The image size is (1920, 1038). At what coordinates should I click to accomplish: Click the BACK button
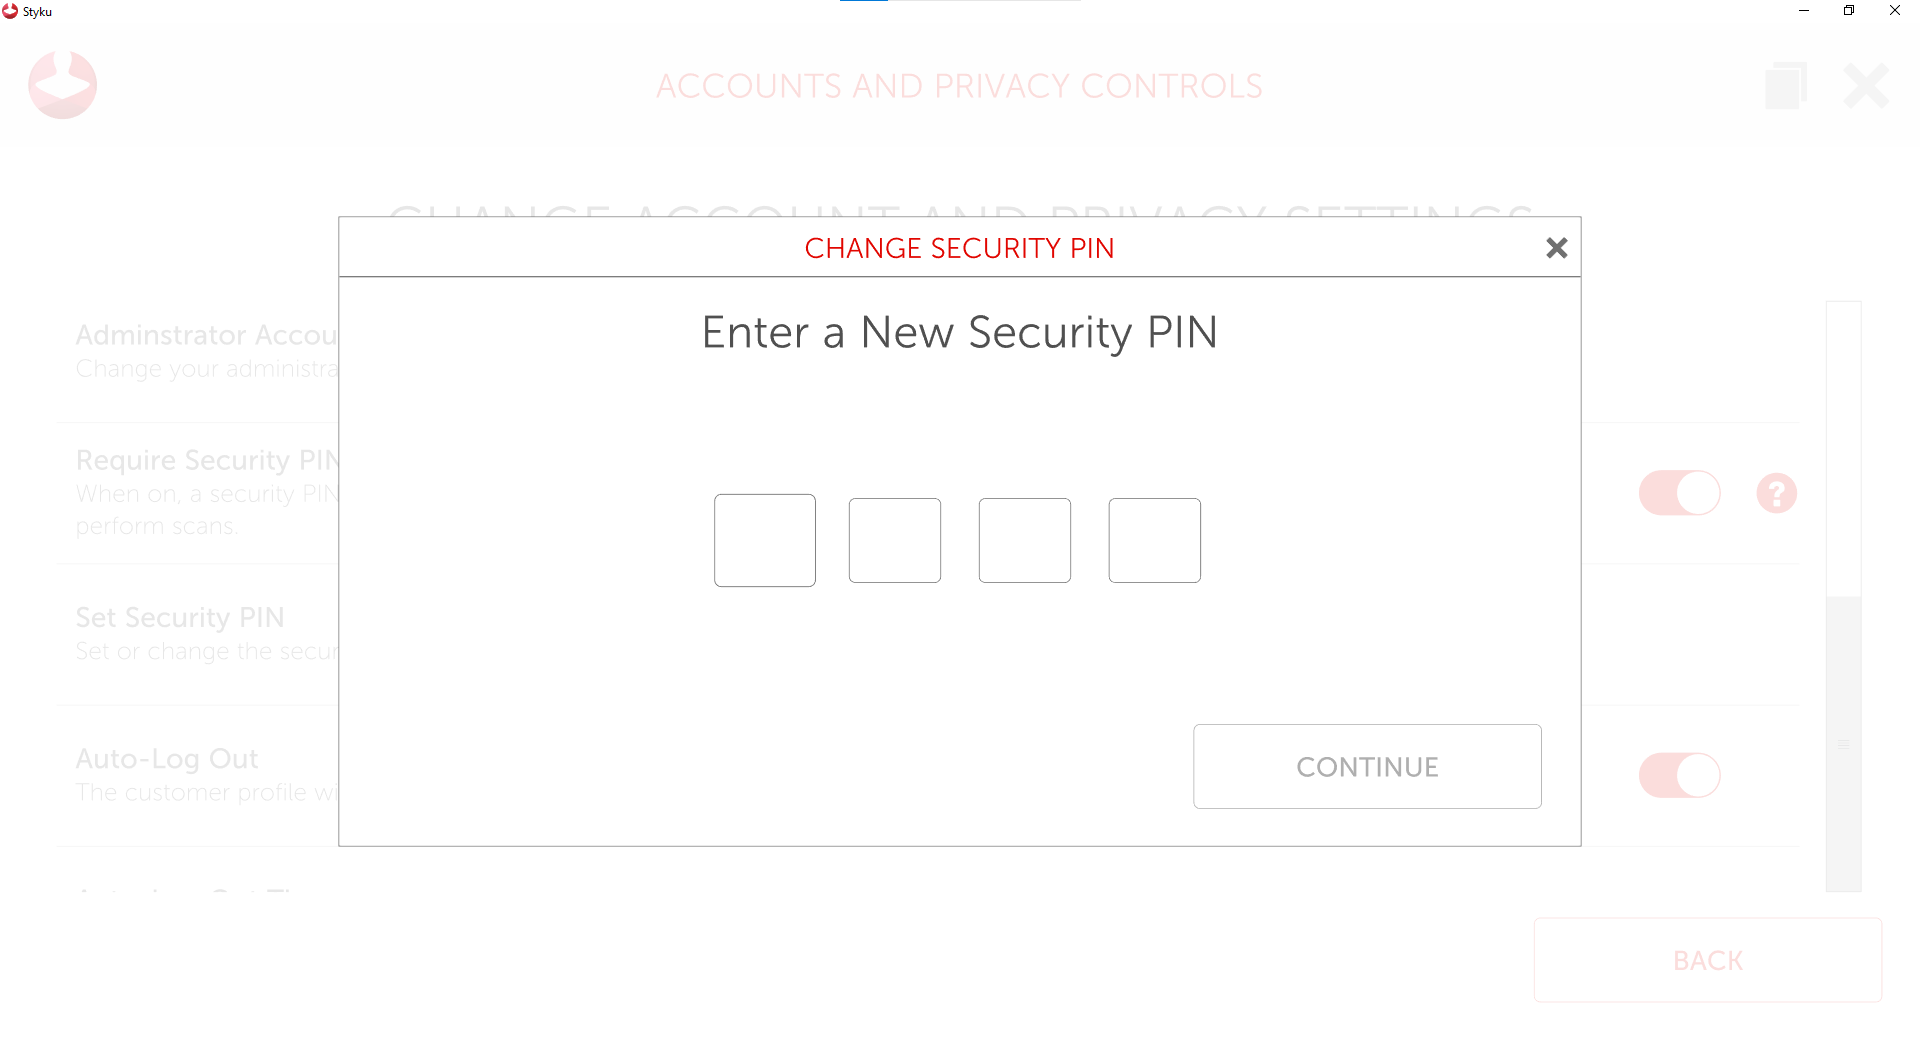click(1707, 960)
